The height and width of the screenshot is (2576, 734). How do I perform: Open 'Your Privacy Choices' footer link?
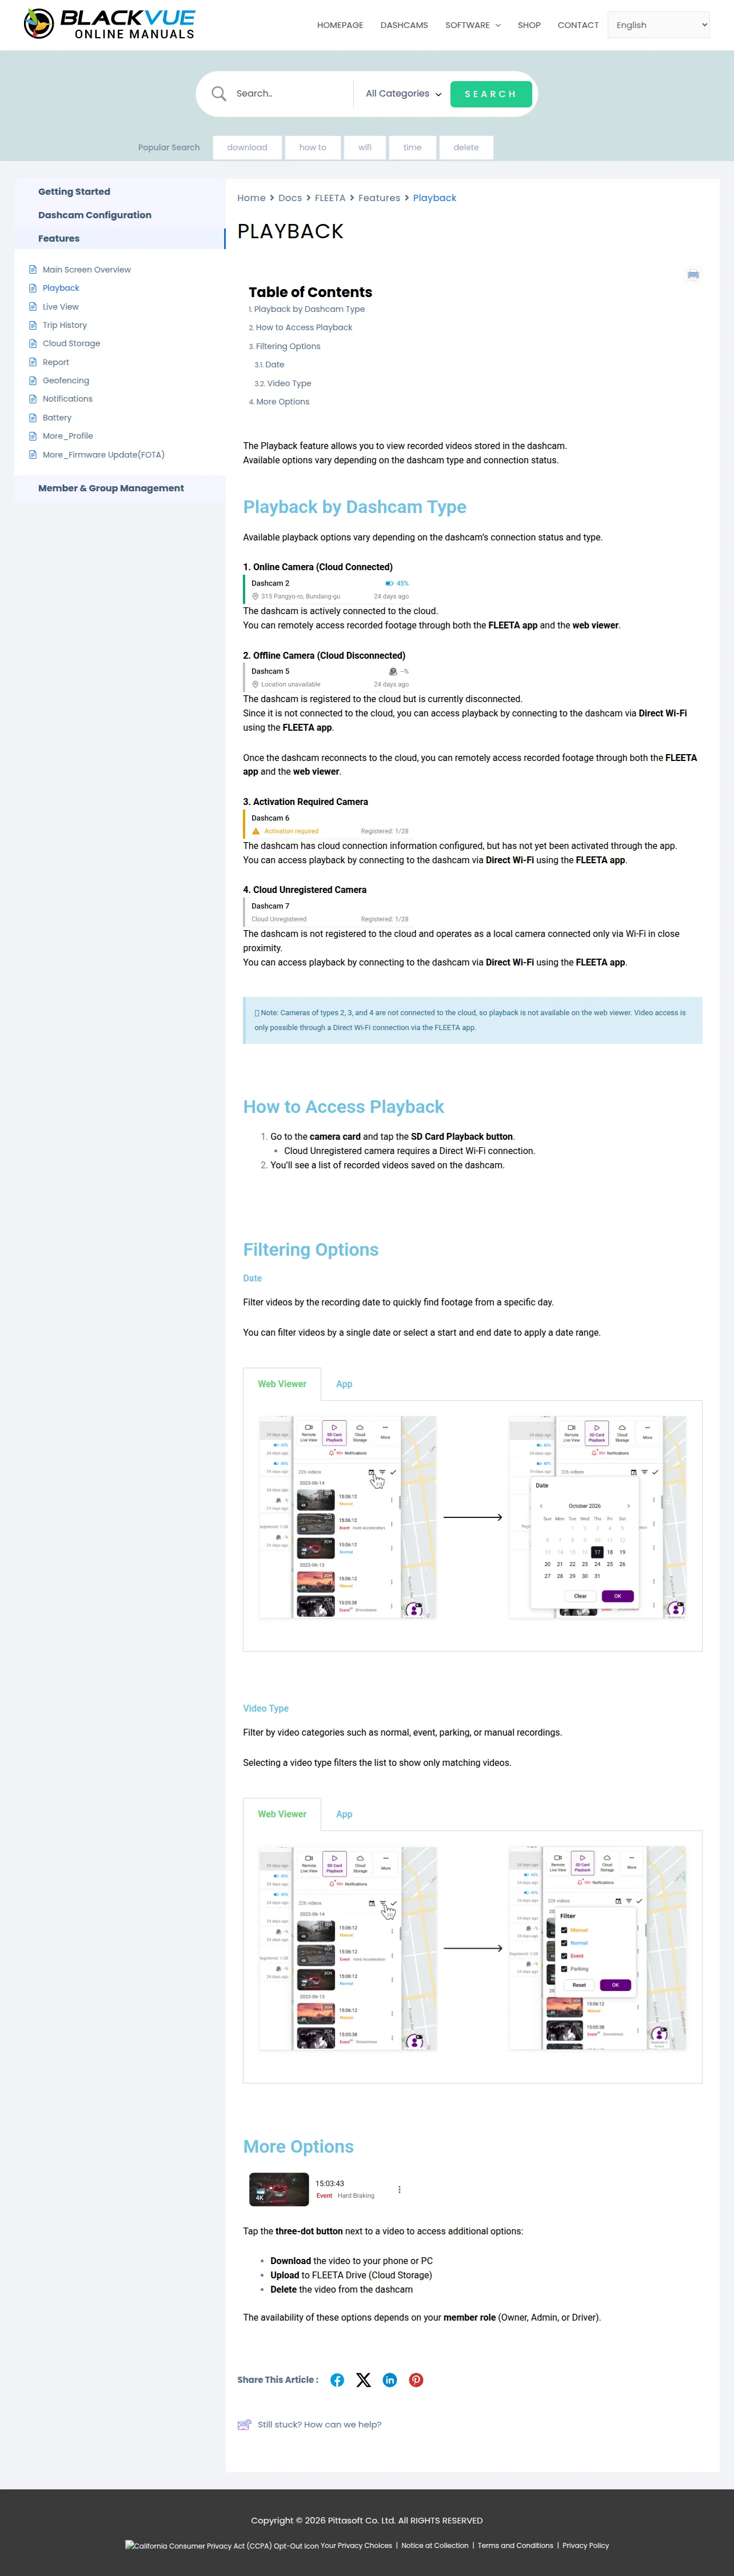[x=356, y=2546]
